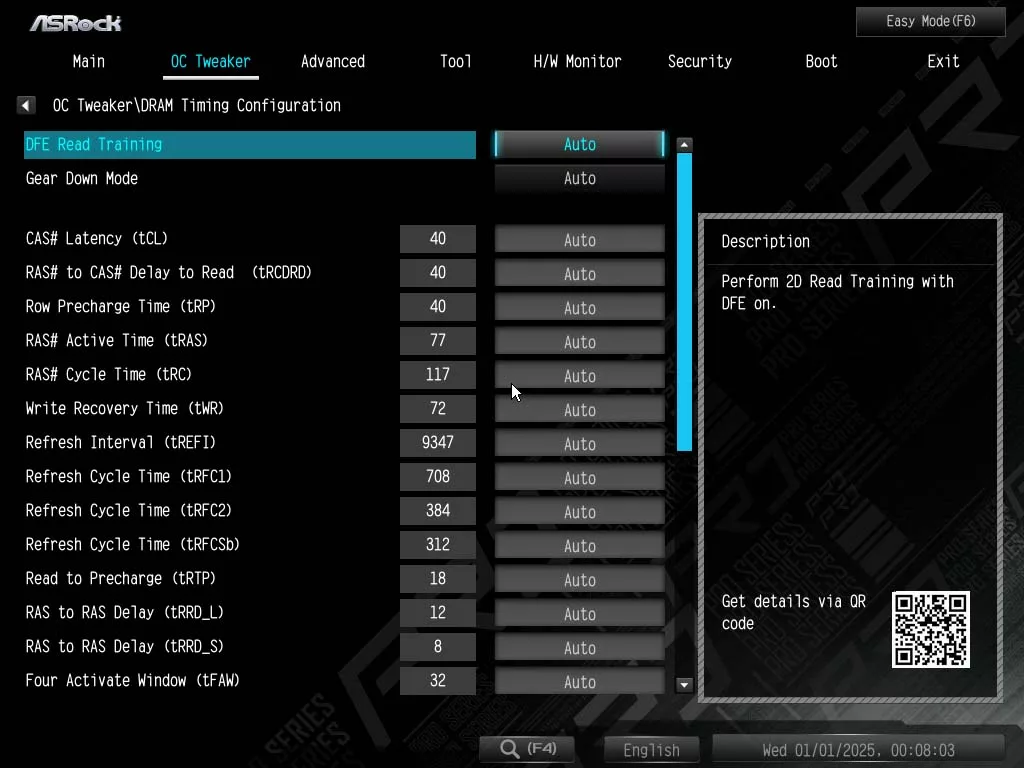This screenshot has width=1024, height=768.
Task: Click the Description panel heading
Action: point(765,241)
